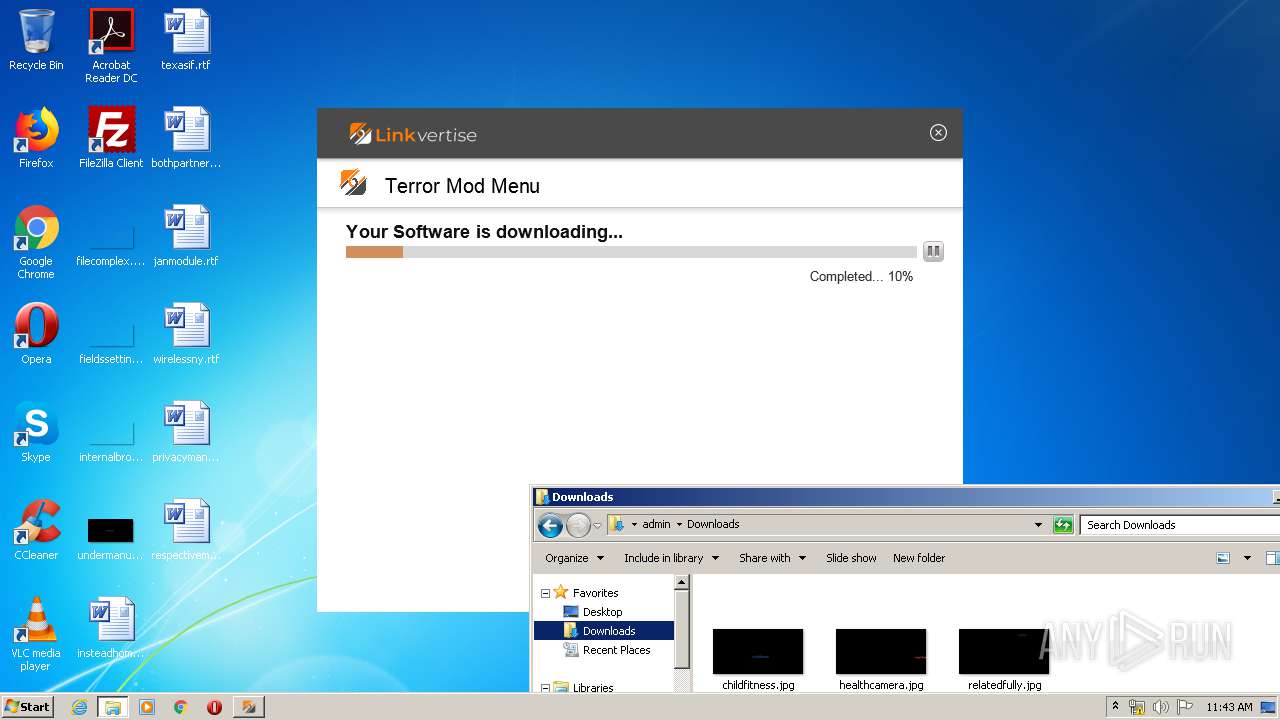Click the taskbar clock 11:43 AM

coord(1229,707)
